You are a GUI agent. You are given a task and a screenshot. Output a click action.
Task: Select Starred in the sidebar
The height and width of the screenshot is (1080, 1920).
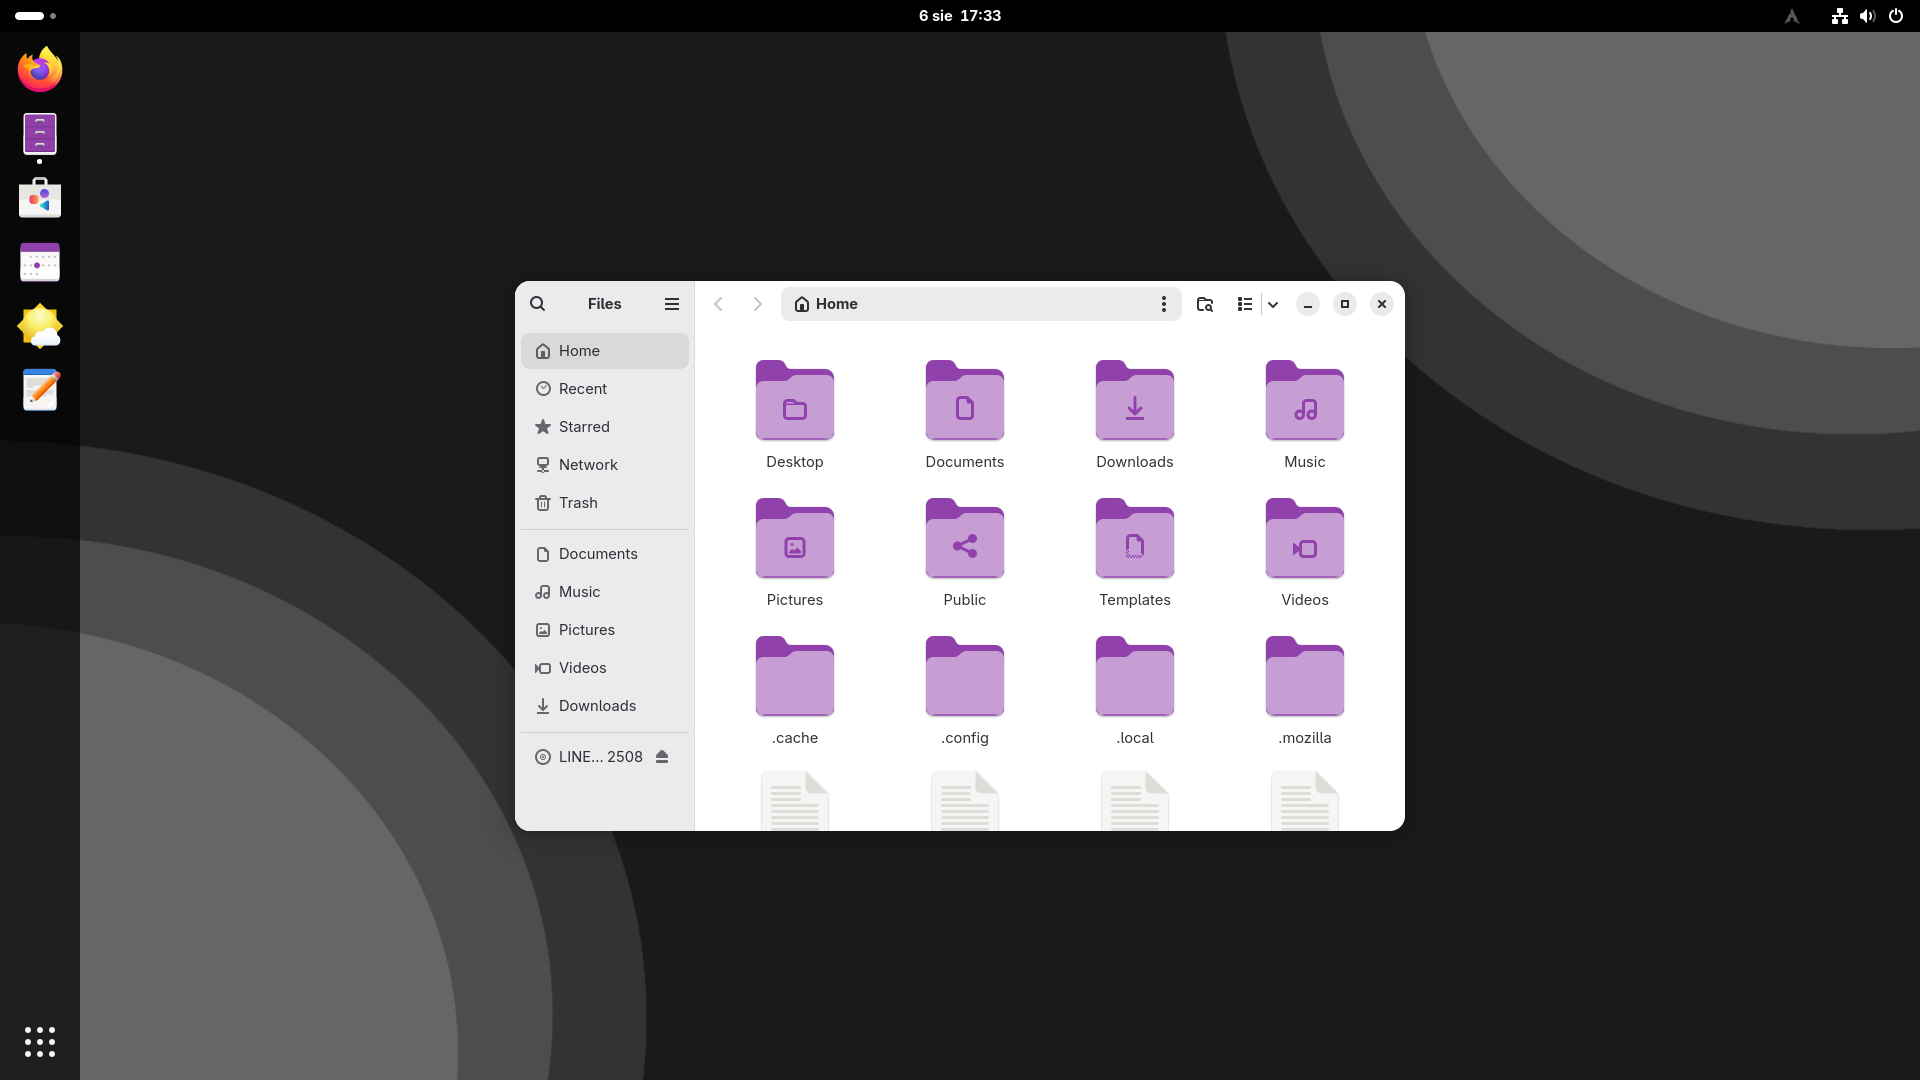click(x=584, y=427)
